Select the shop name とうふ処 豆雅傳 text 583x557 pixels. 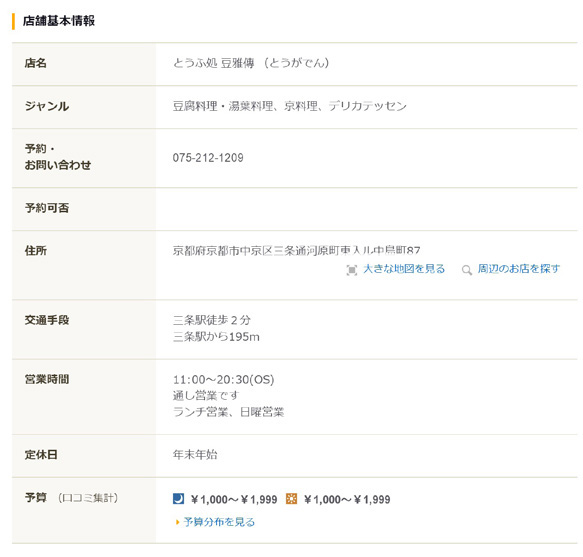click(213, 63)
